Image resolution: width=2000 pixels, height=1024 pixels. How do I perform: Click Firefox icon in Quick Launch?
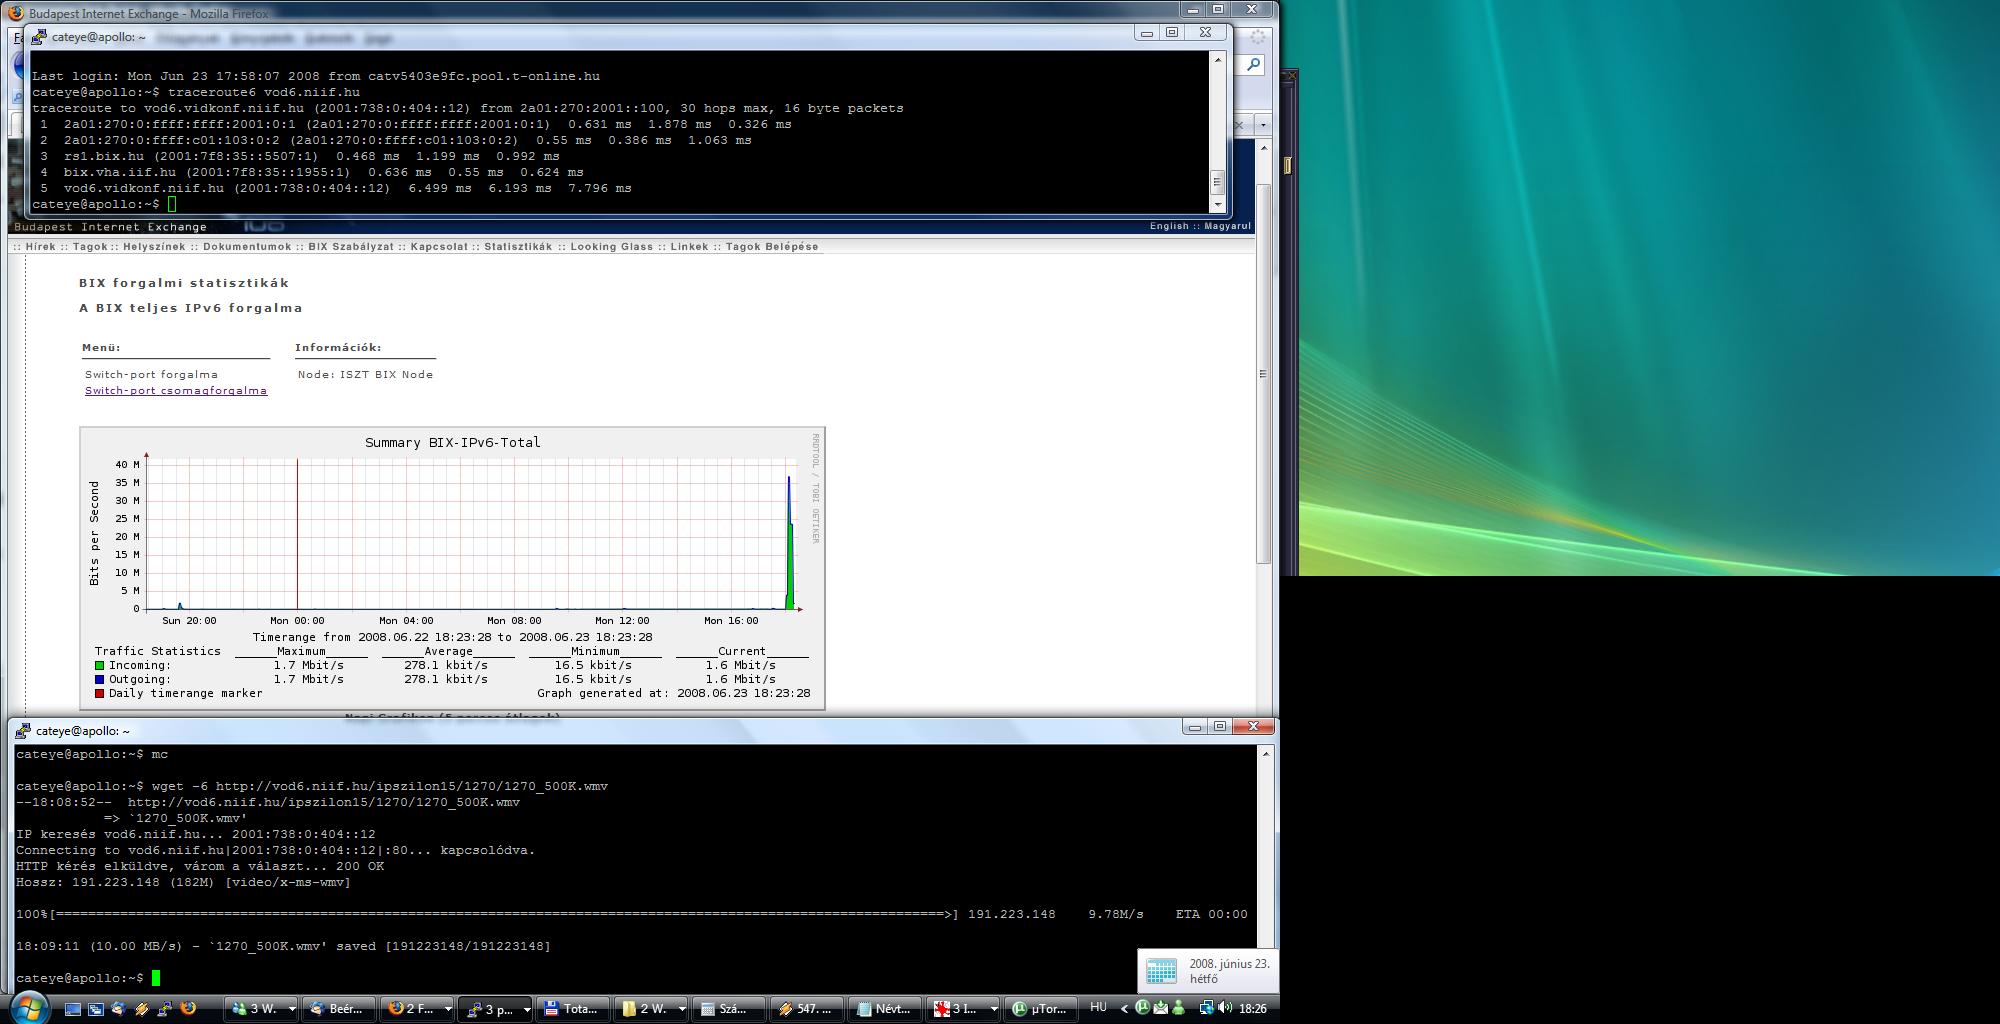pyautogui.click(x=187, y=1009)
